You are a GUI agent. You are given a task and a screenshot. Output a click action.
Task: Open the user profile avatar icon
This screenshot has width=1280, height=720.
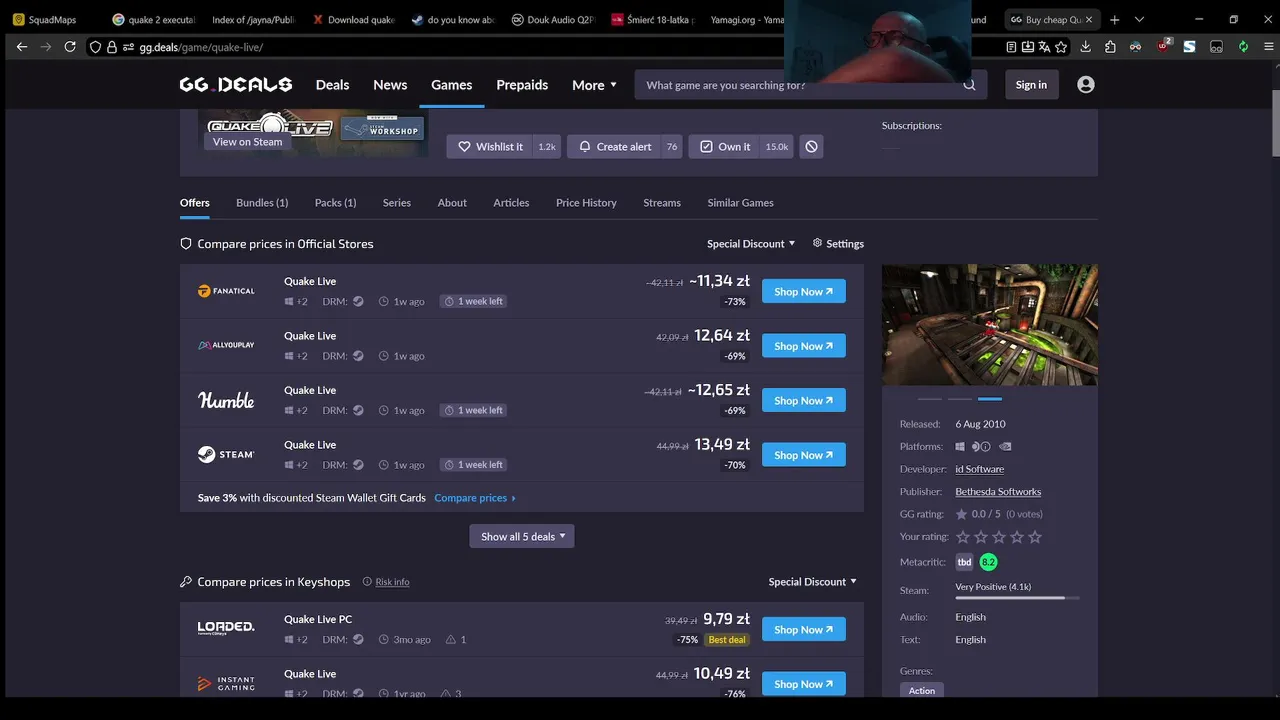pyautogui.click(x=1086, y=85)
